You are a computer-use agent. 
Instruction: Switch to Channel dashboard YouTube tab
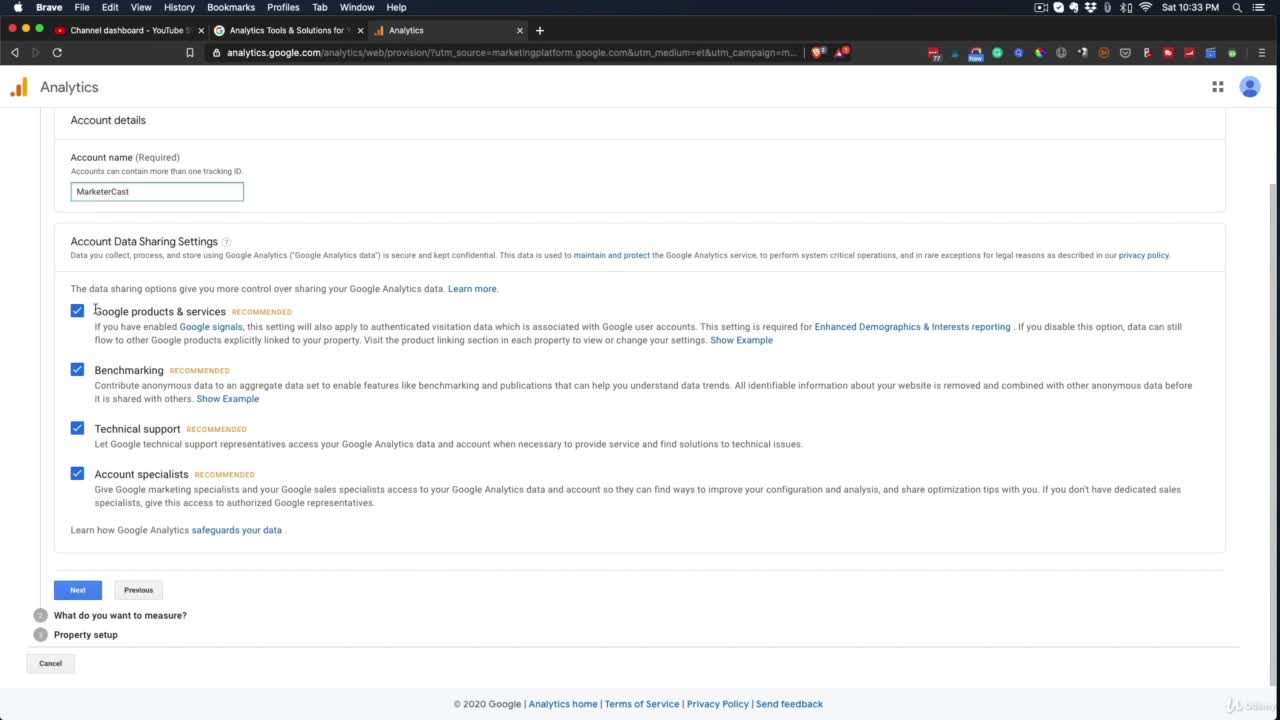coord(127,30)
